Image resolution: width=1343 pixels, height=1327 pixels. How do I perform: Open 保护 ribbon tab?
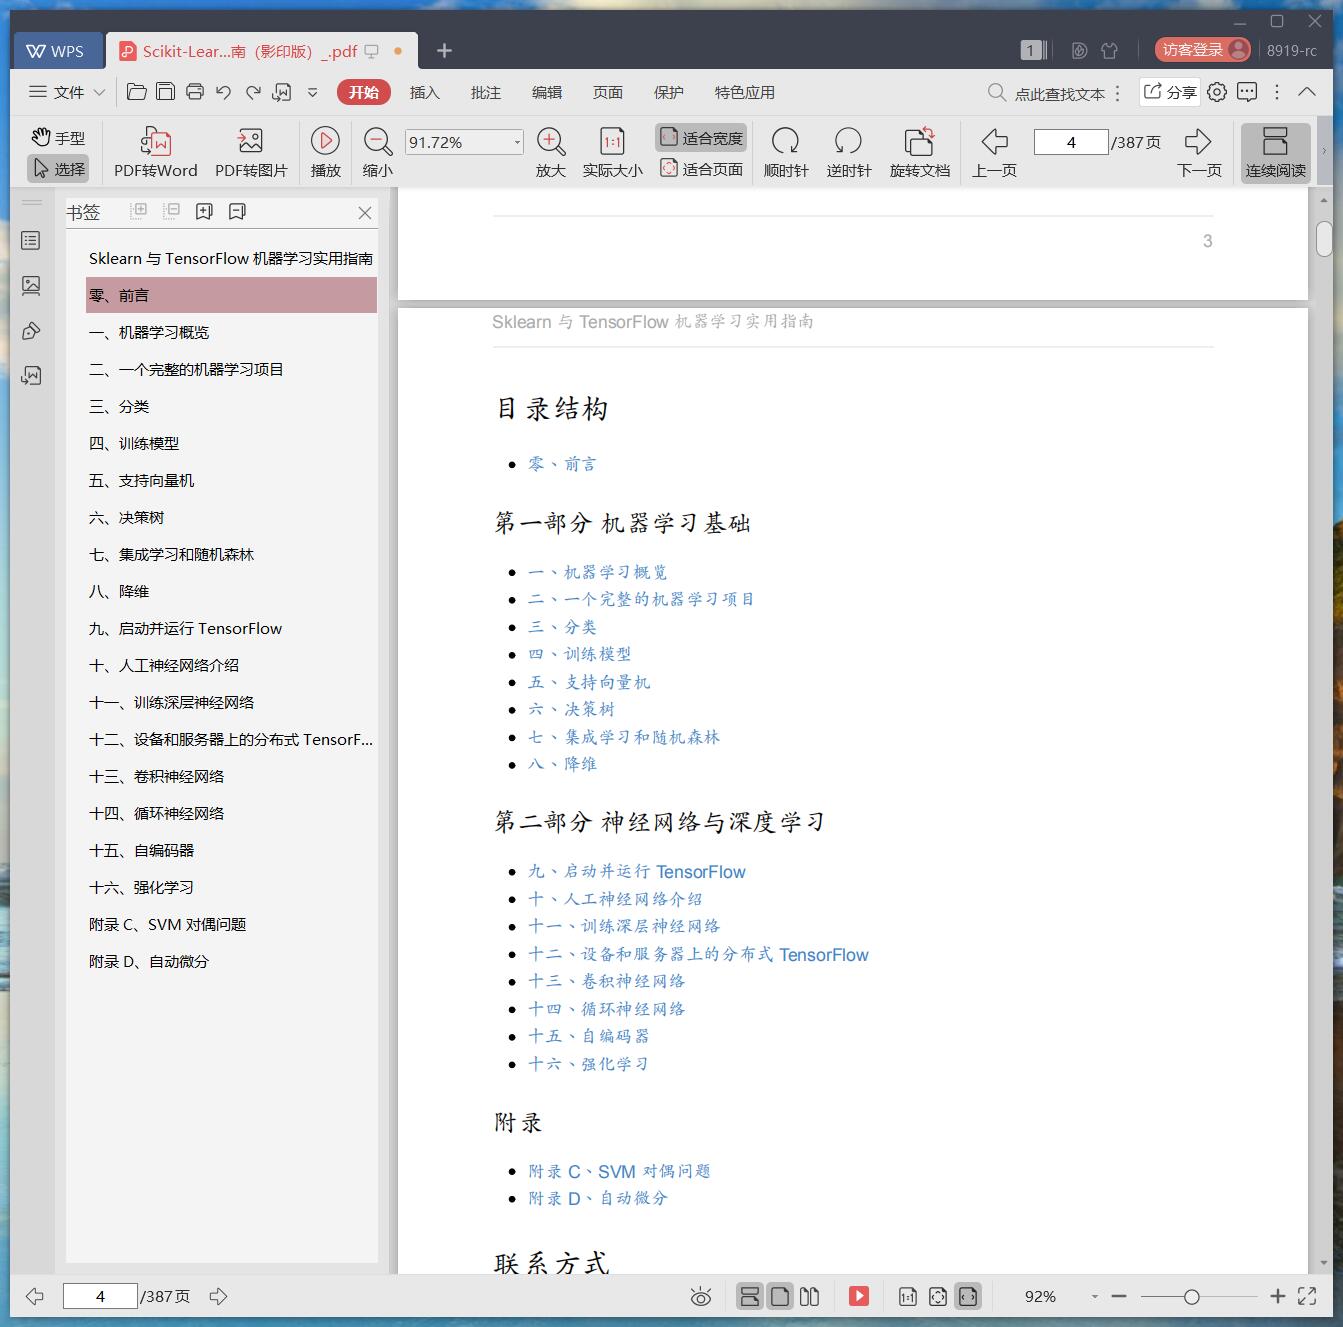point(669,92)
